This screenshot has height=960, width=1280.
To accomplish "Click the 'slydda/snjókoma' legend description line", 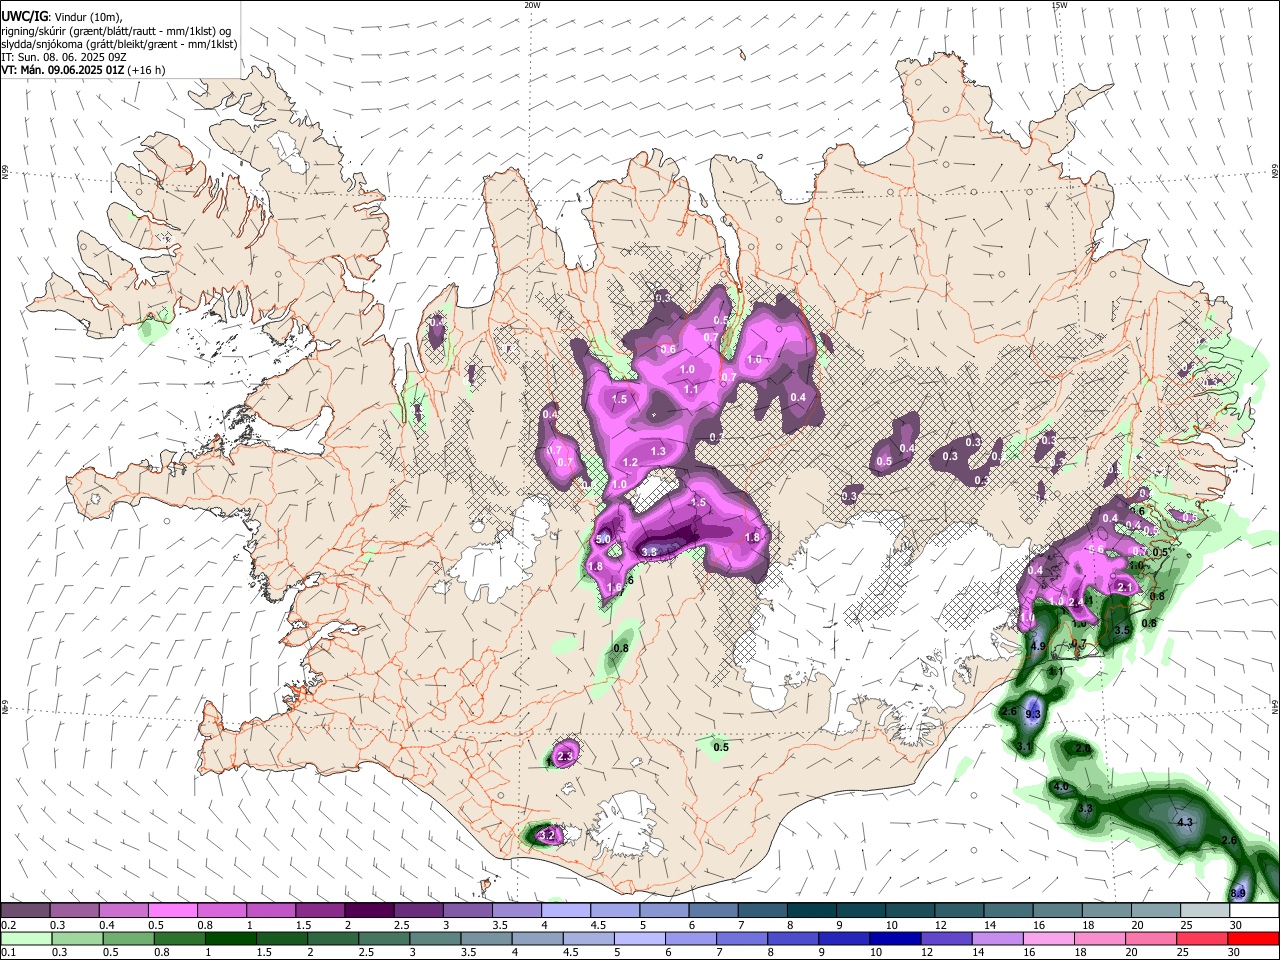I will [x=119, y=44].
